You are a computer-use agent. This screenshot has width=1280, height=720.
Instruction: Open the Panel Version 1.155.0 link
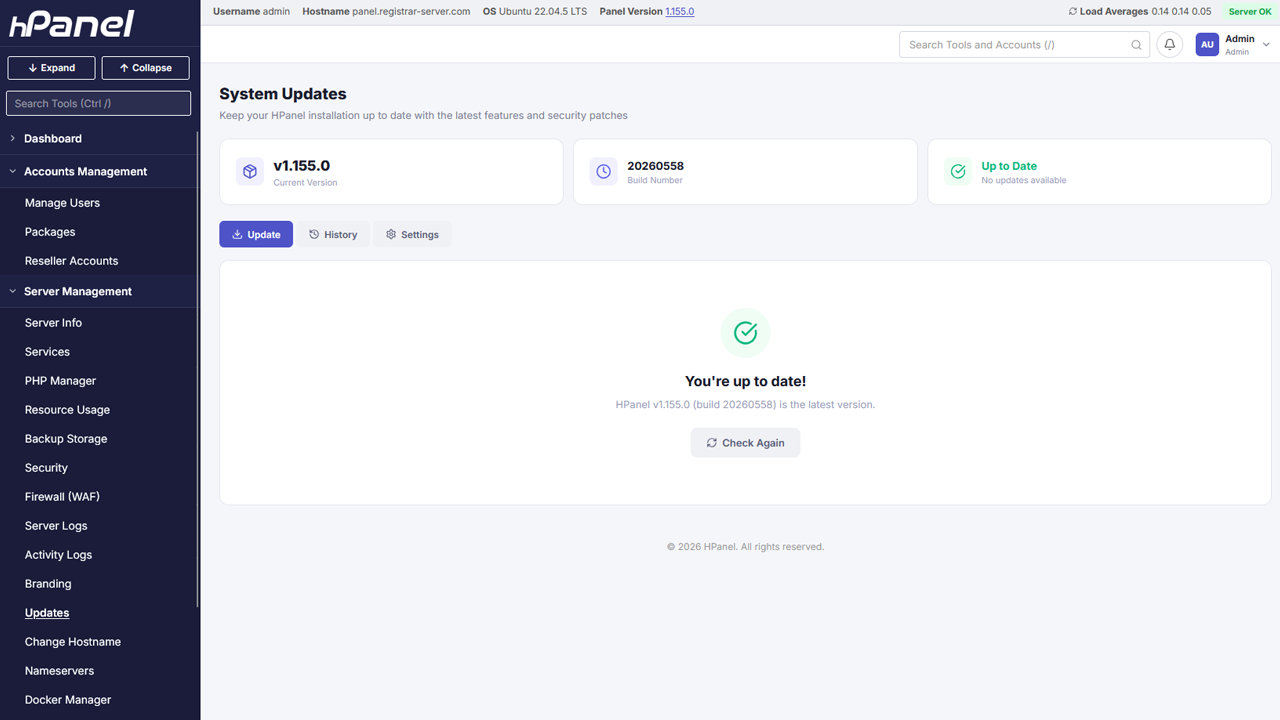coord(680,12)
